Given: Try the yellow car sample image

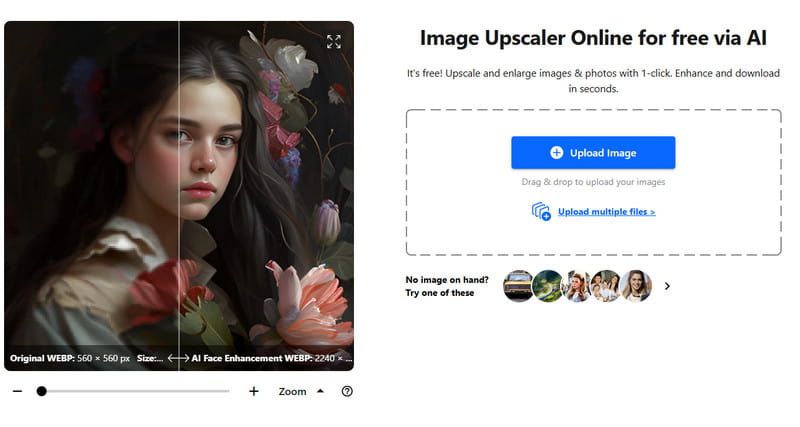Looking at the screenshot, I should (518, 286).
